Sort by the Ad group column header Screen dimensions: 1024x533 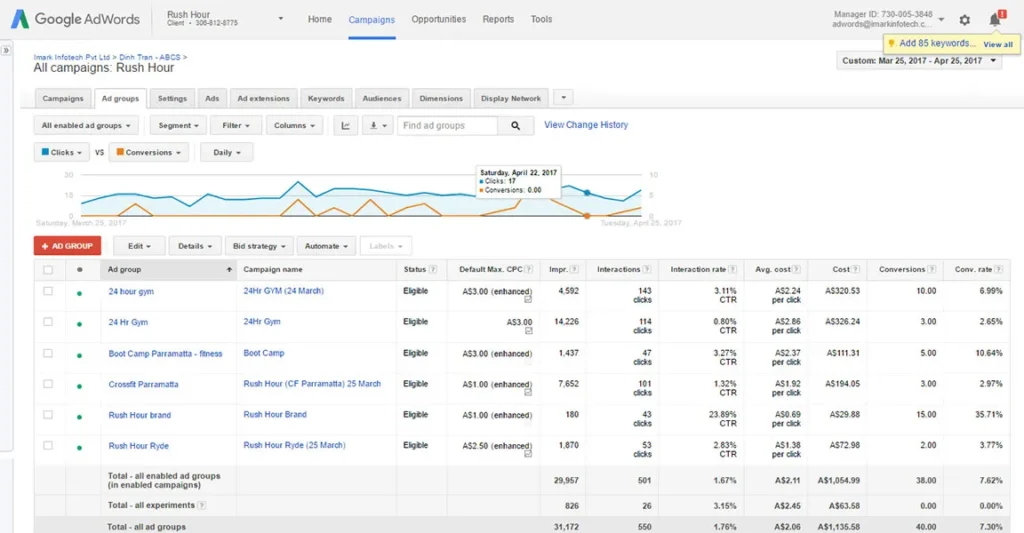pyautogui.click(x=168, y=269)
